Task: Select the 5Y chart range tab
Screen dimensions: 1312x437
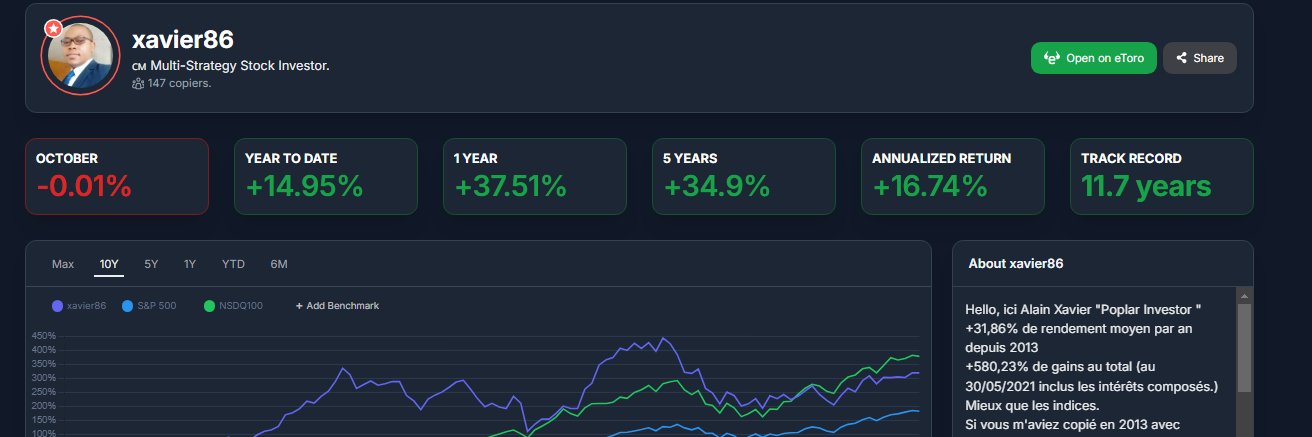Action: click(151, 264)
